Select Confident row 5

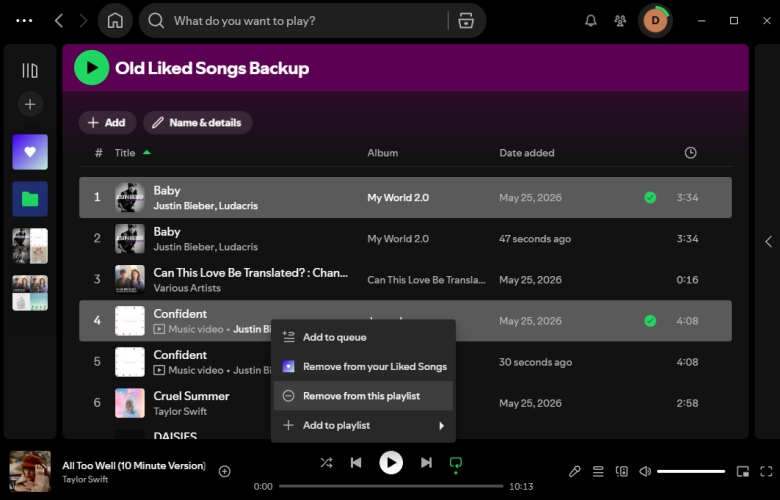[405, 362]
